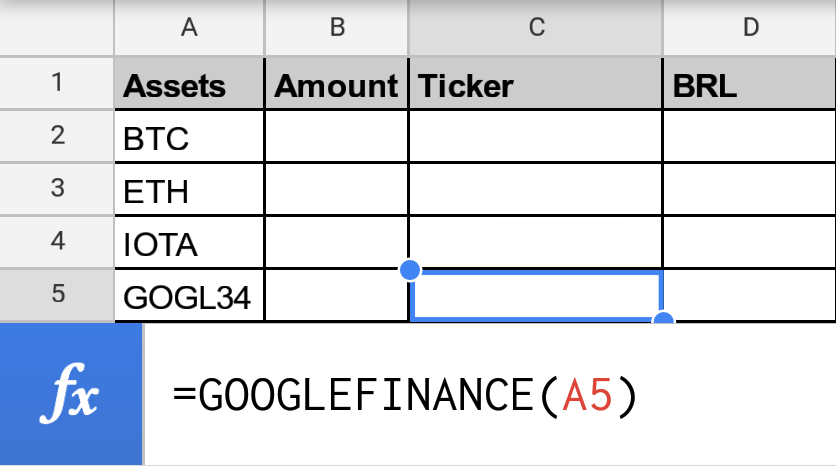Screen dimensions: 836x466
Task: Select the GOGL34 cell
Action: click(189, 296)
